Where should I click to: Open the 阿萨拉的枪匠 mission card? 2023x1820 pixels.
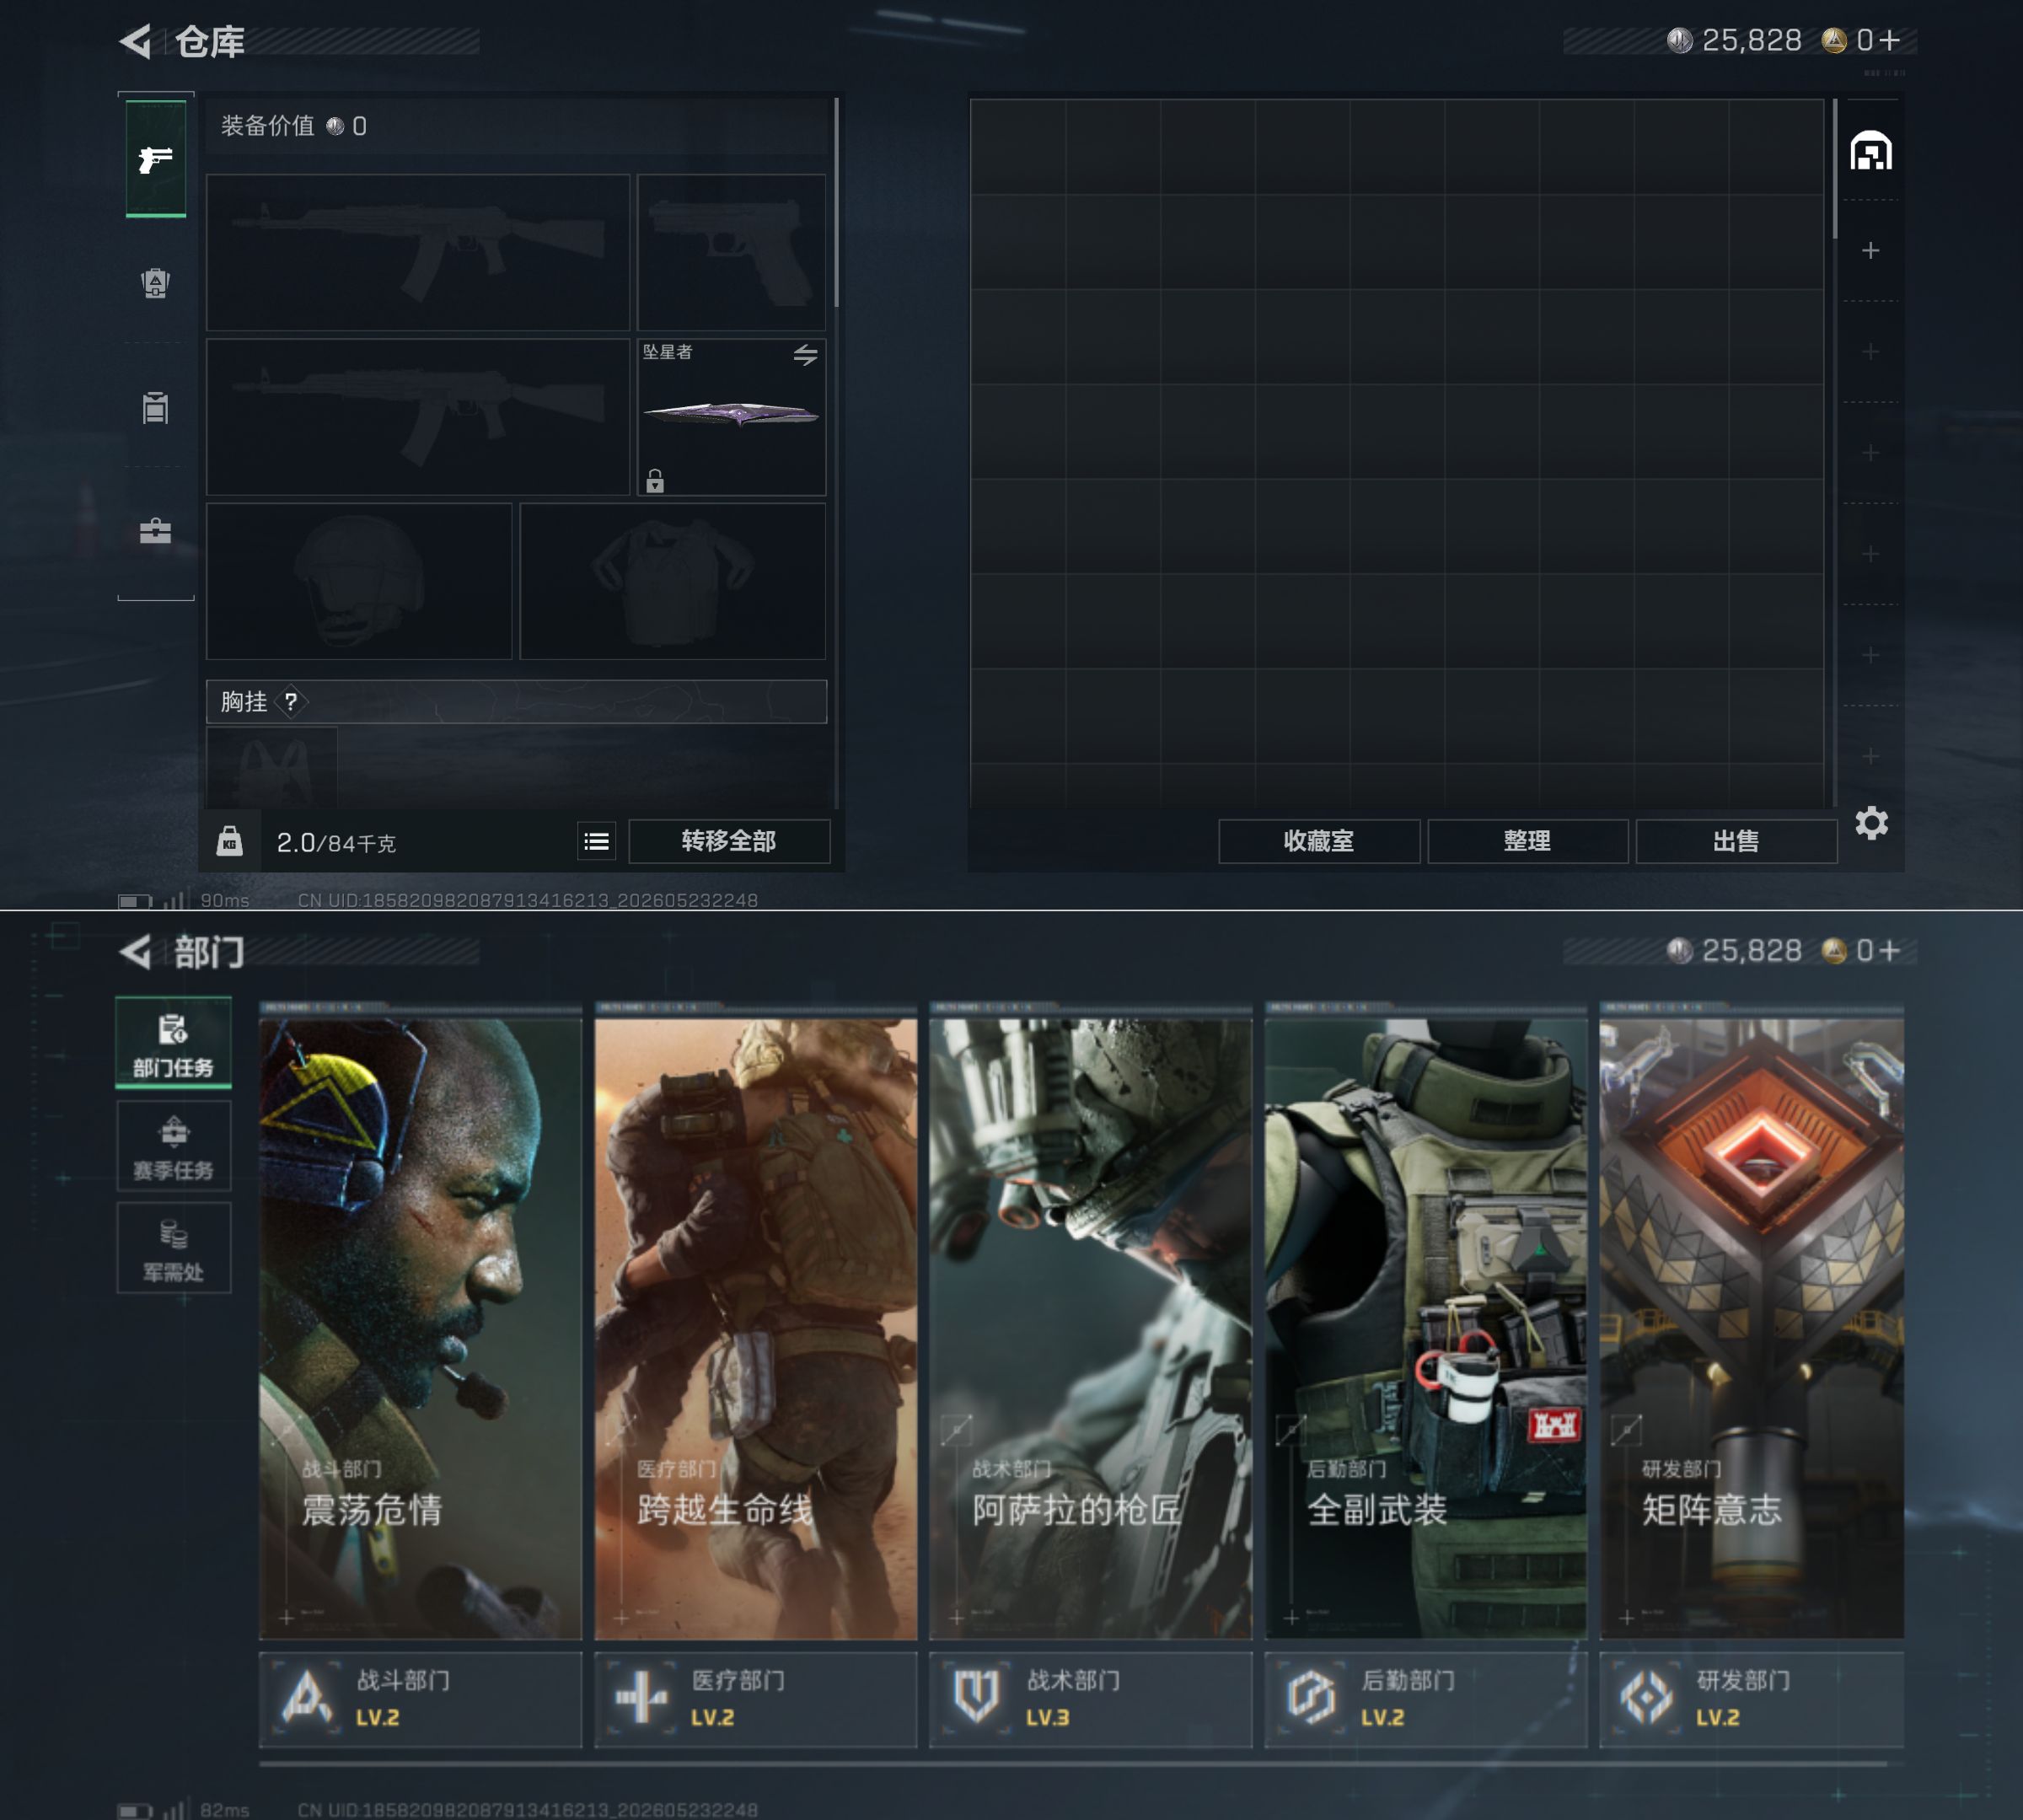pyautogui.click(x=1091, y=1322)
